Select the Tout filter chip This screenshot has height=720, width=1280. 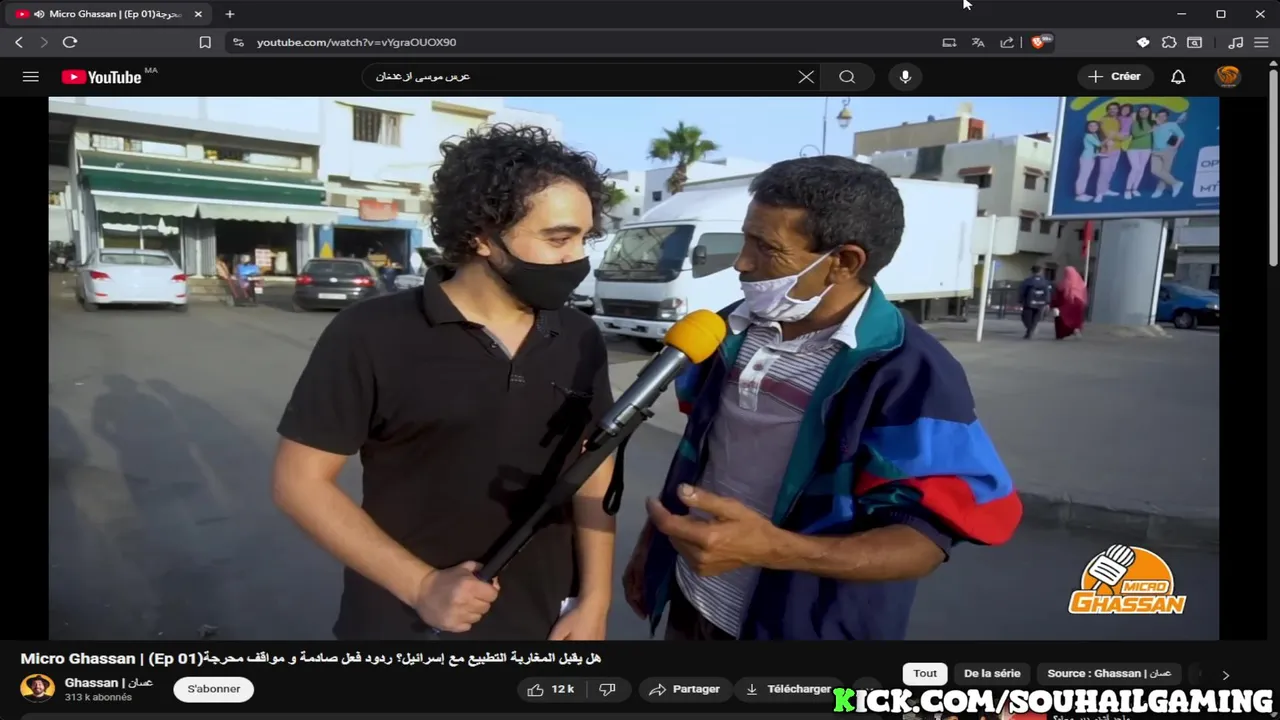[925, 674]
